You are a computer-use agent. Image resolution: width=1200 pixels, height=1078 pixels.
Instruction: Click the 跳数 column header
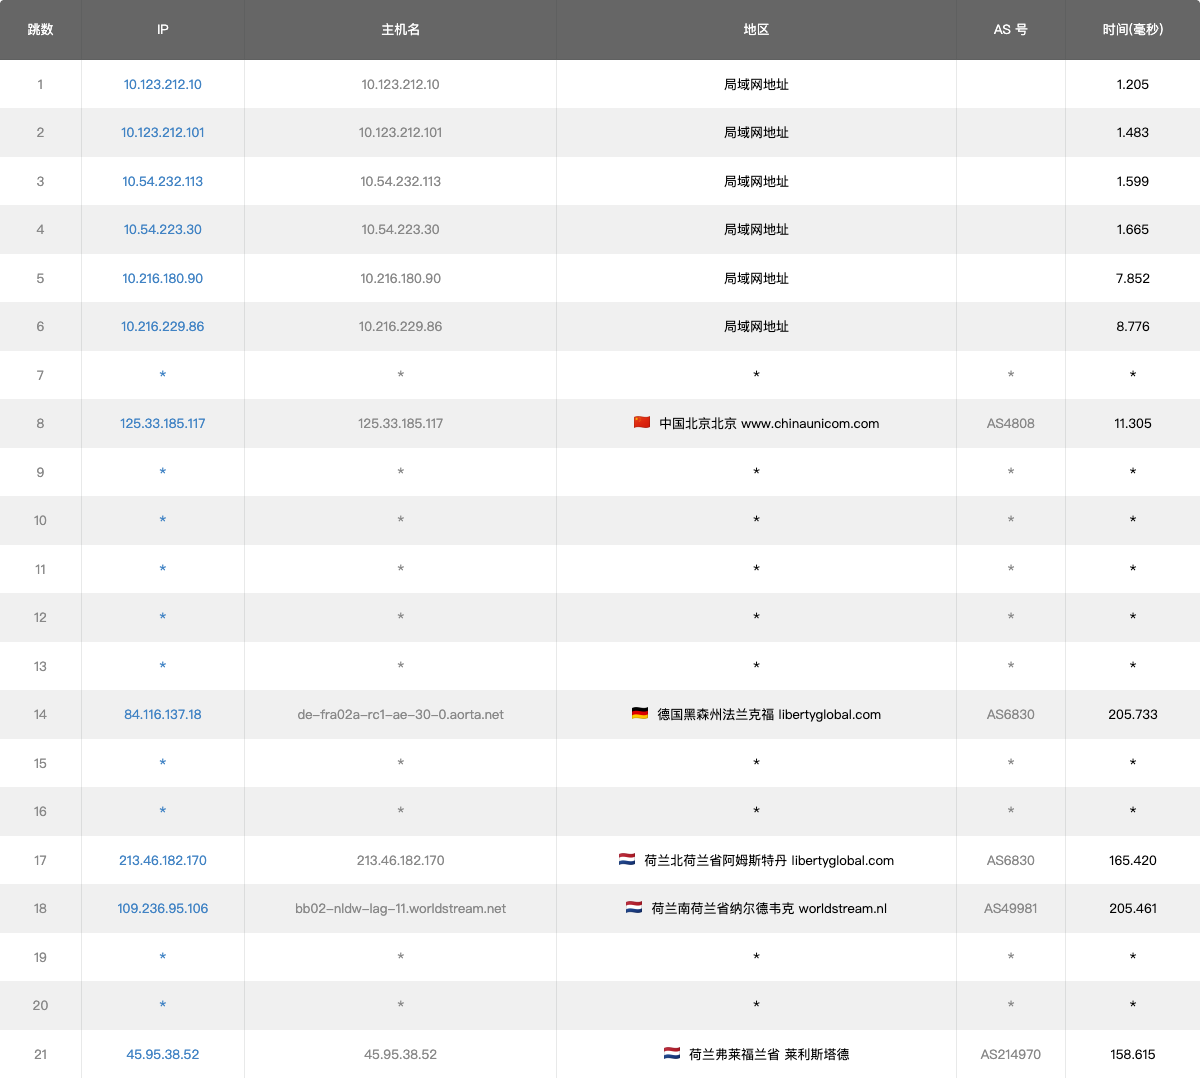(40, 29)
